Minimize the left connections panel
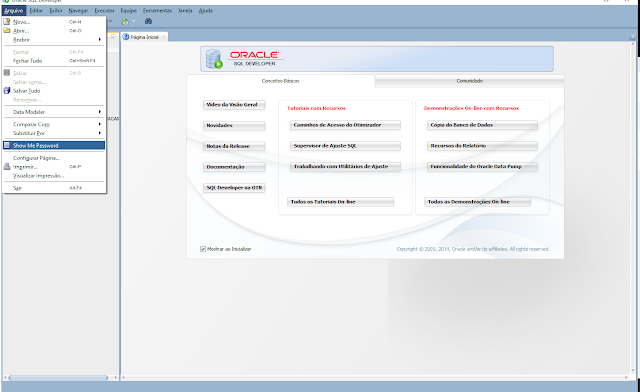The height and width of the screenshot is (392, 640). pos(113,37)
